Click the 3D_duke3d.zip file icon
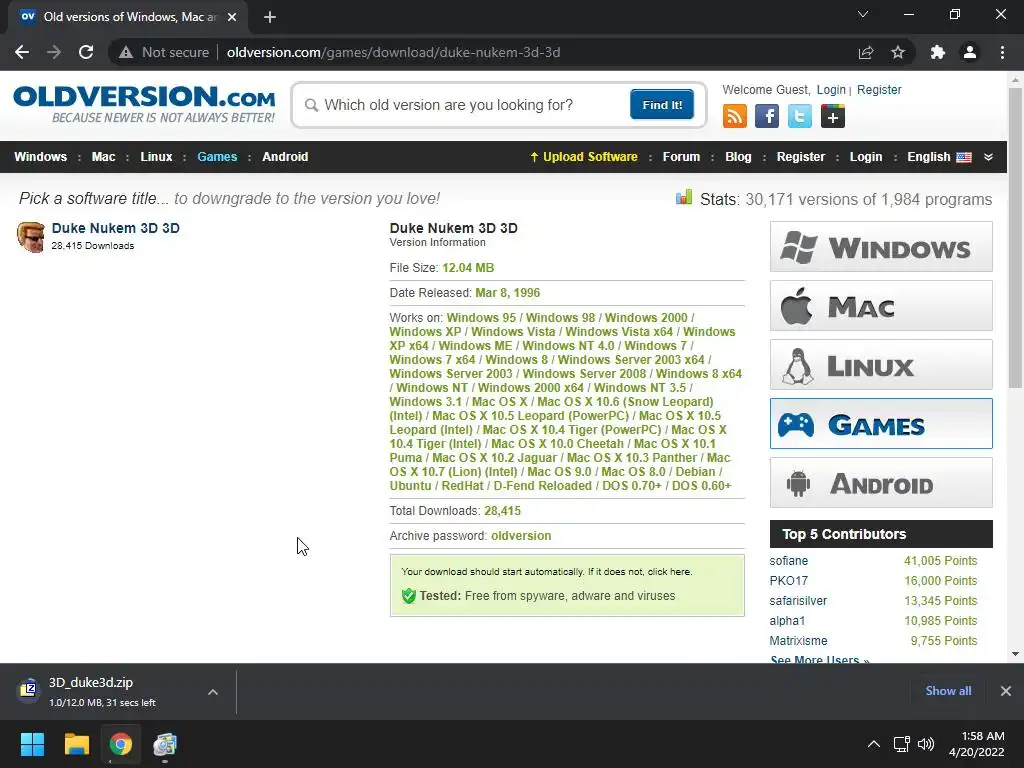The image size is (1024, 768). (x=28, y=690)
